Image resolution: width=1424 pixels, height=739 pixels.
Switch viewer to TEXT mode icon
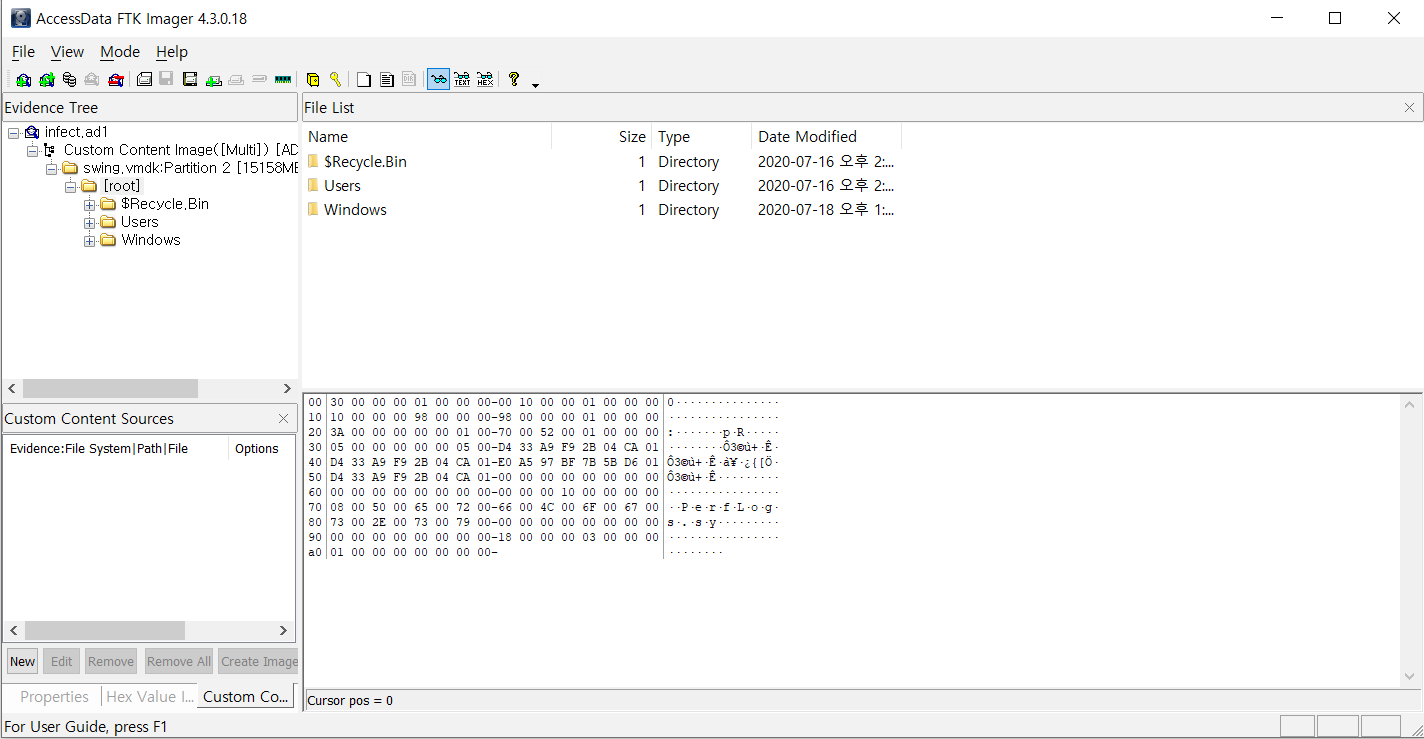(x=462, y=79)
